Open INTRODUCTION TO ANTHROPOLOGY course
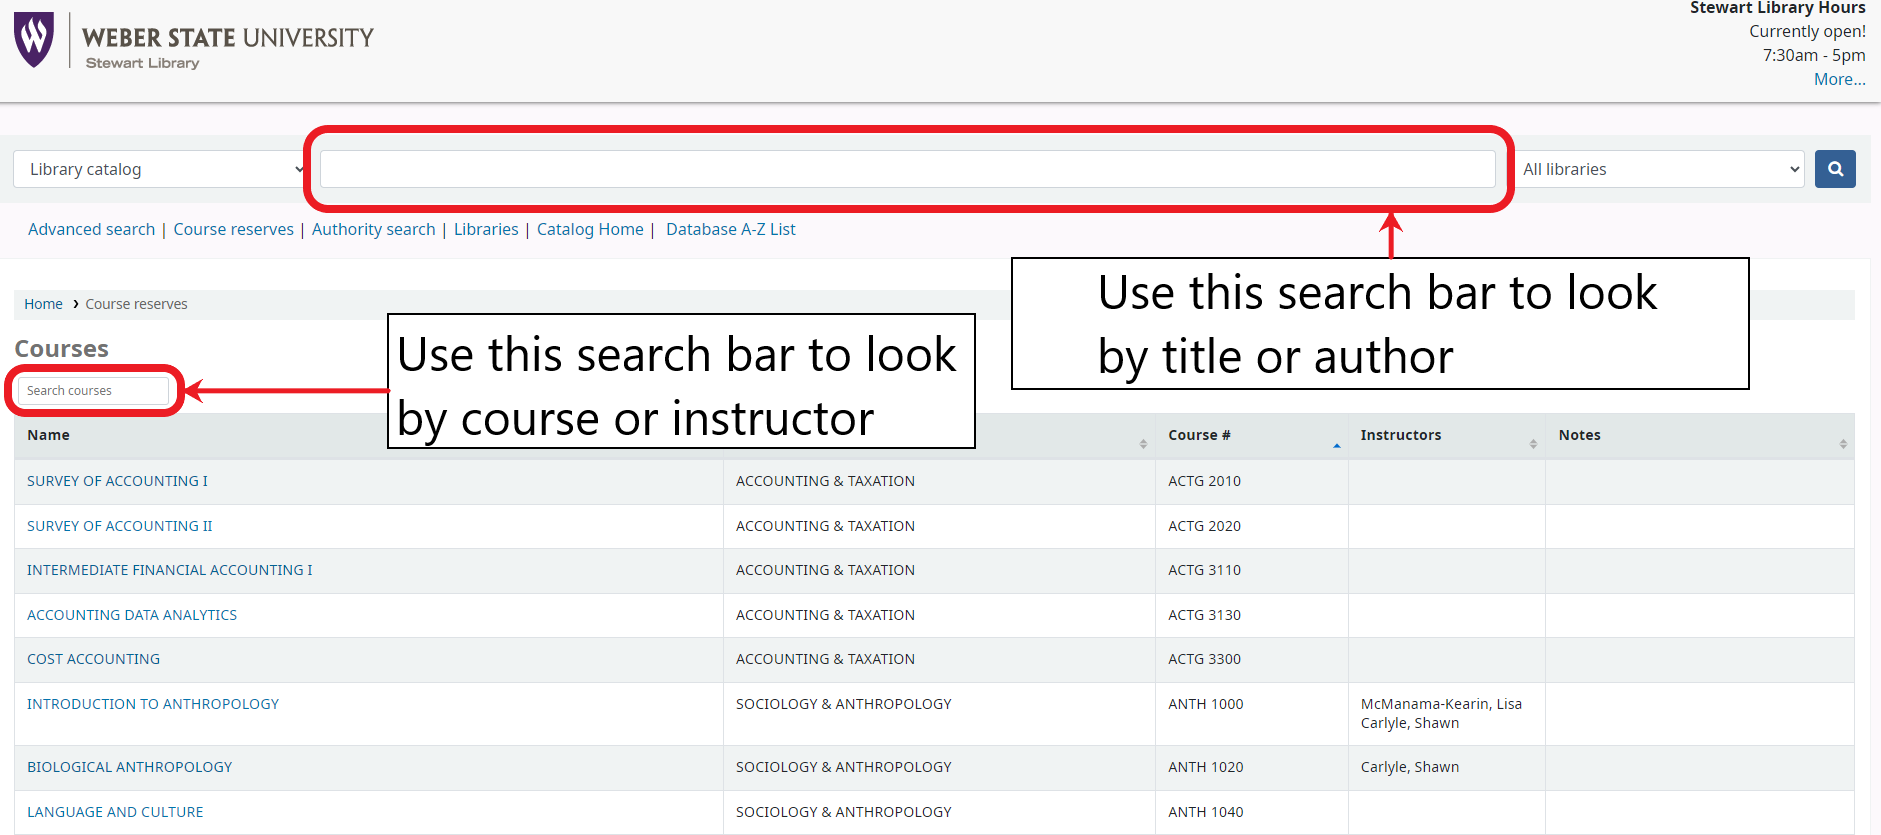 152,704
